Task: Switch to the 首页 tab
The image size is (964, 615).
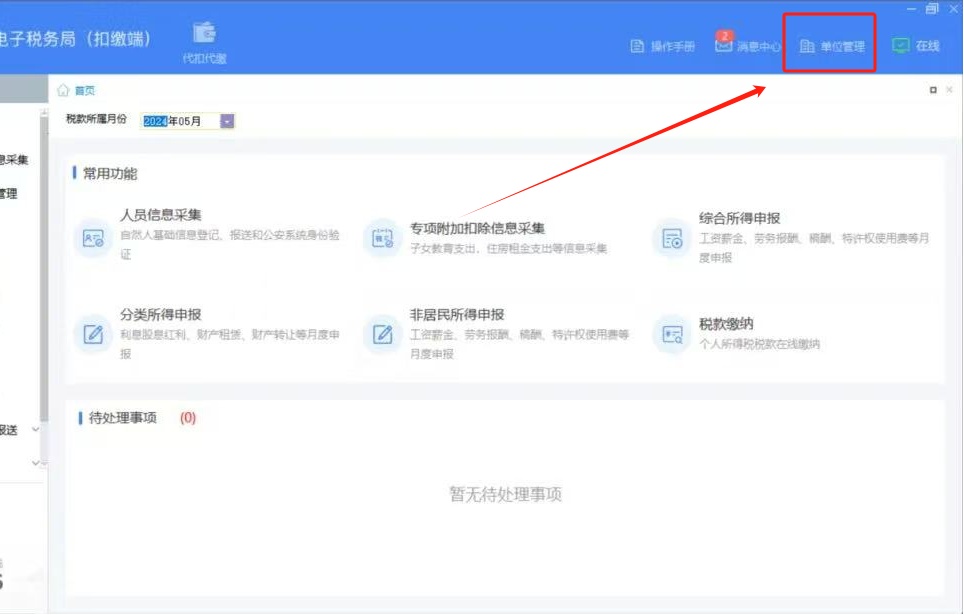Action: 85,90
